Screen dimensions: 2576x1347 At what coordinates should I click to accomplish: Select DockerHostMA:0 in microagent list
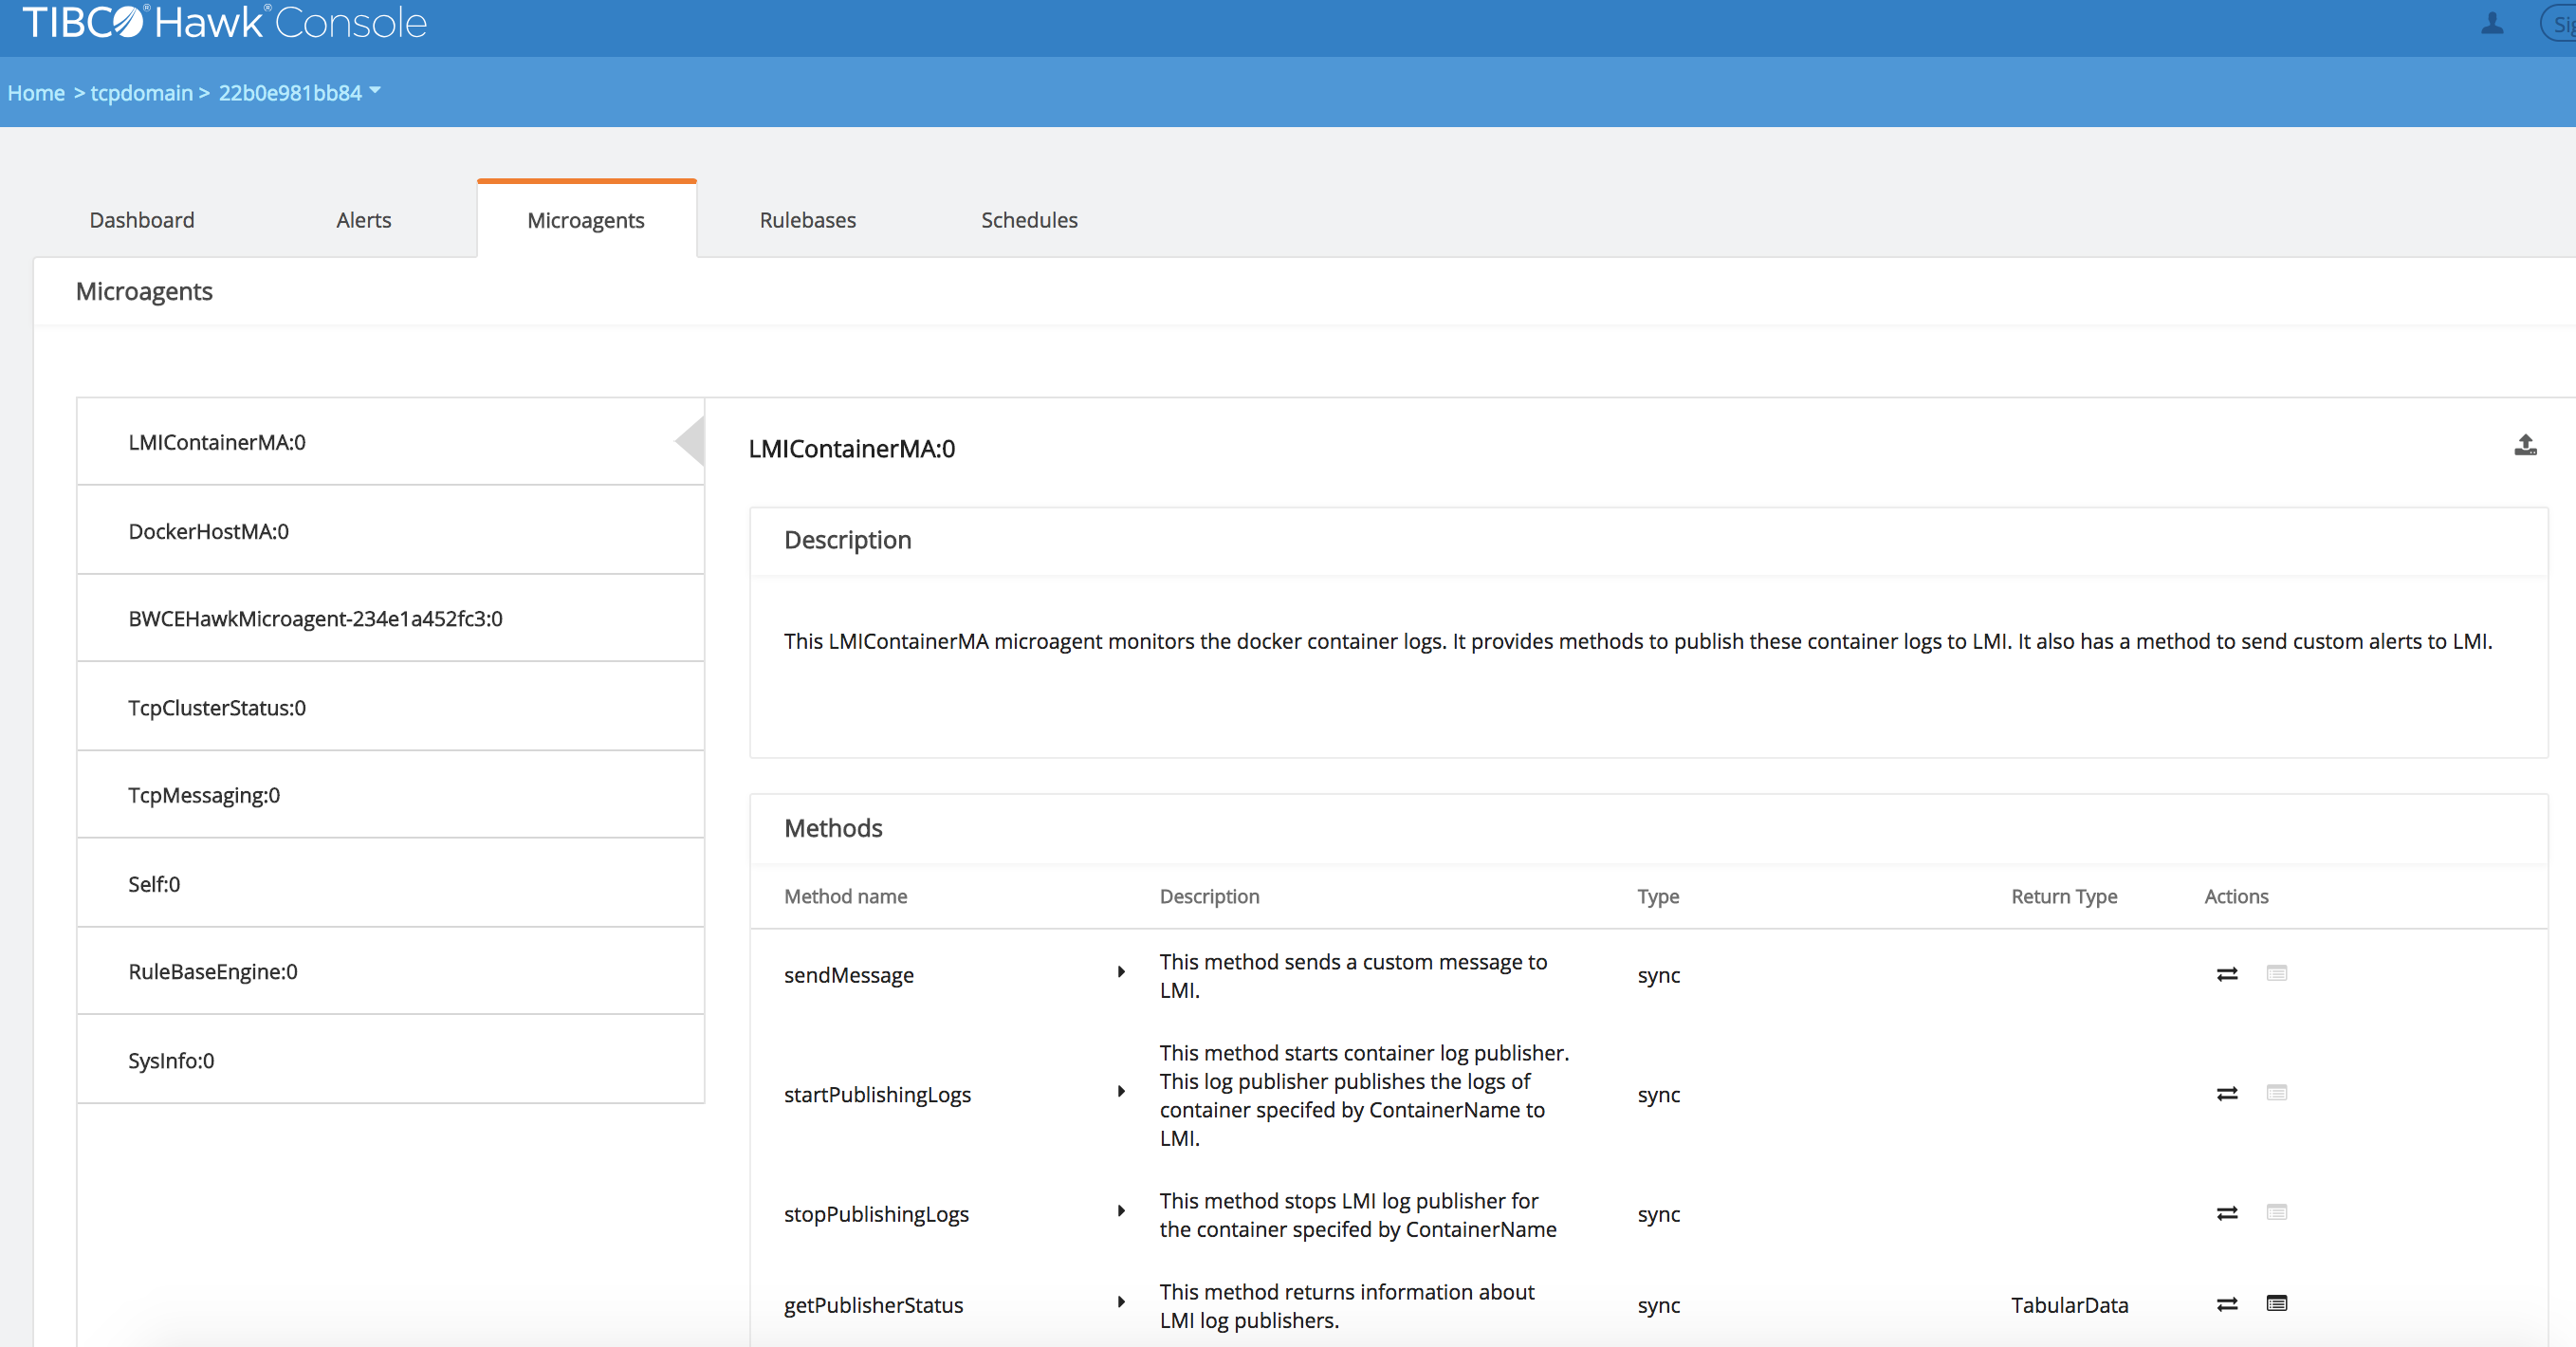[x=208, y=531]
